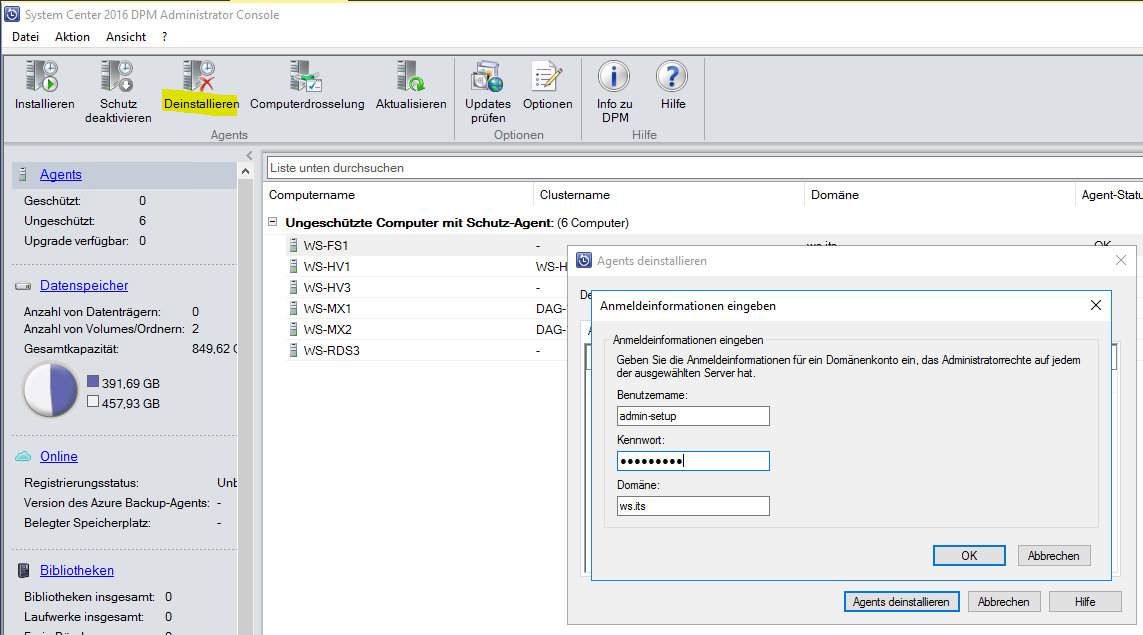Click the WS-RDS3 server icon
The image size is (1143, 635).
point(293,351)
